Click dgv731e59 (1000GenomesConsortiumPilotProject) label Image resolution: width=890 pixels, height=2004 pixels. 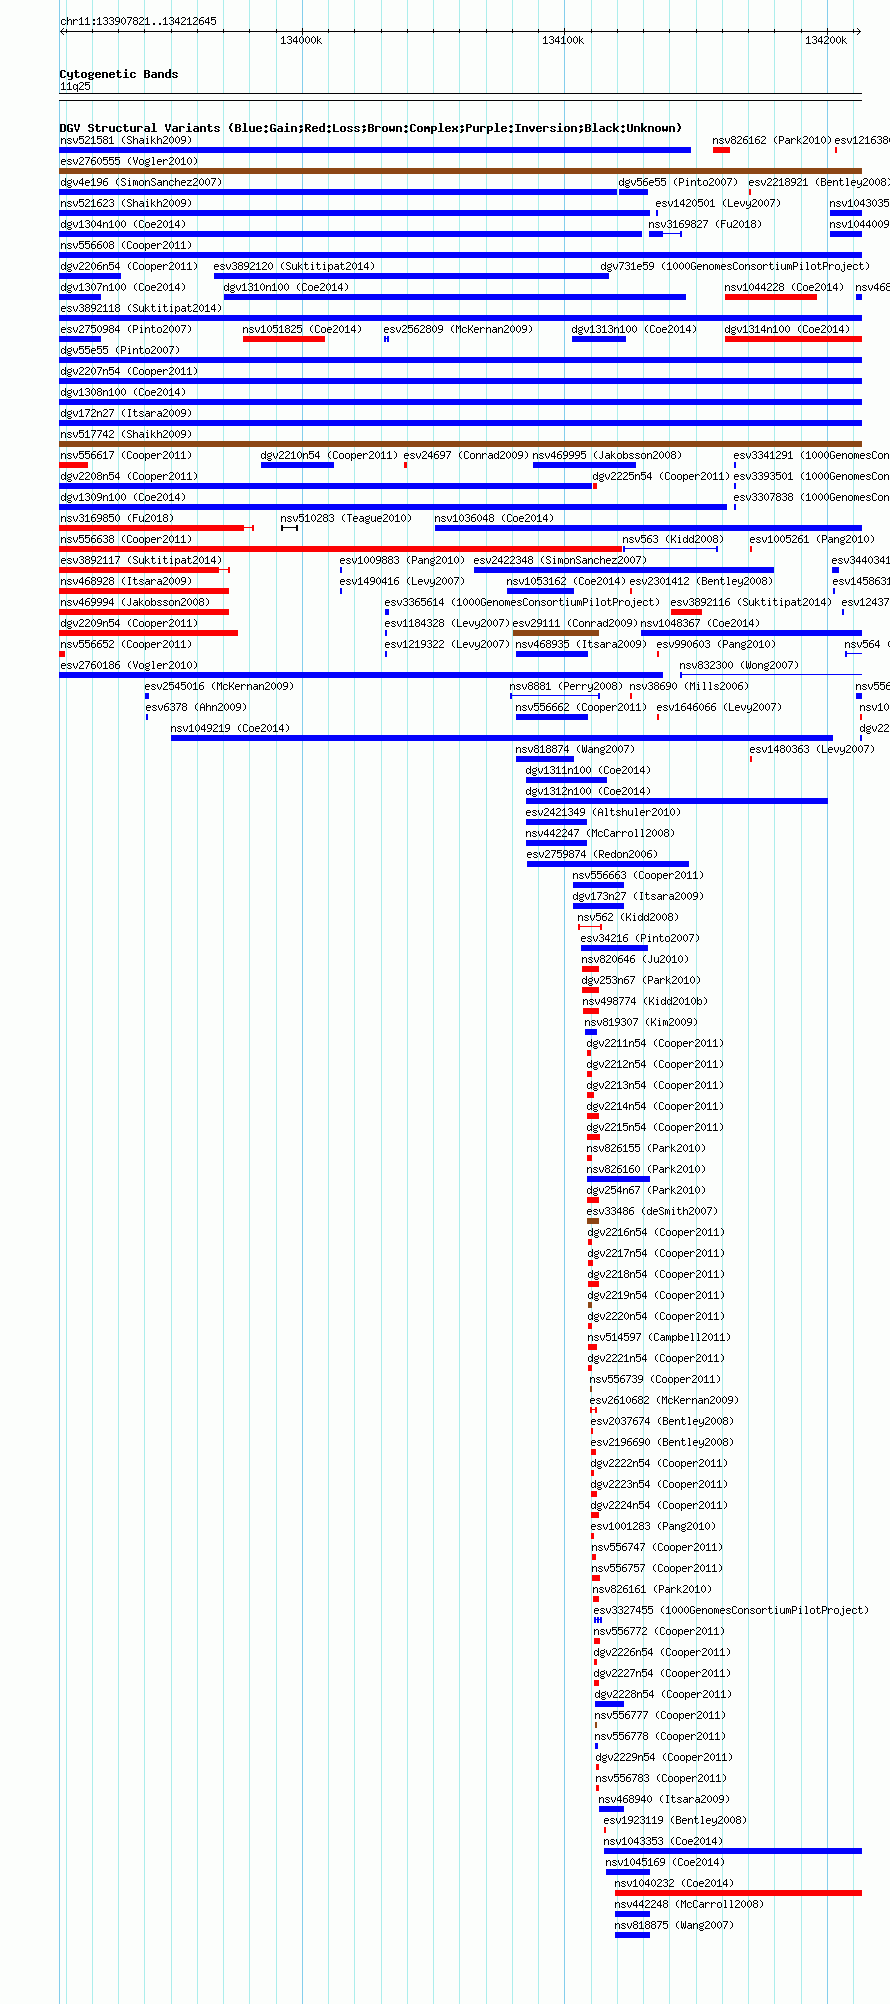[735, 266]
